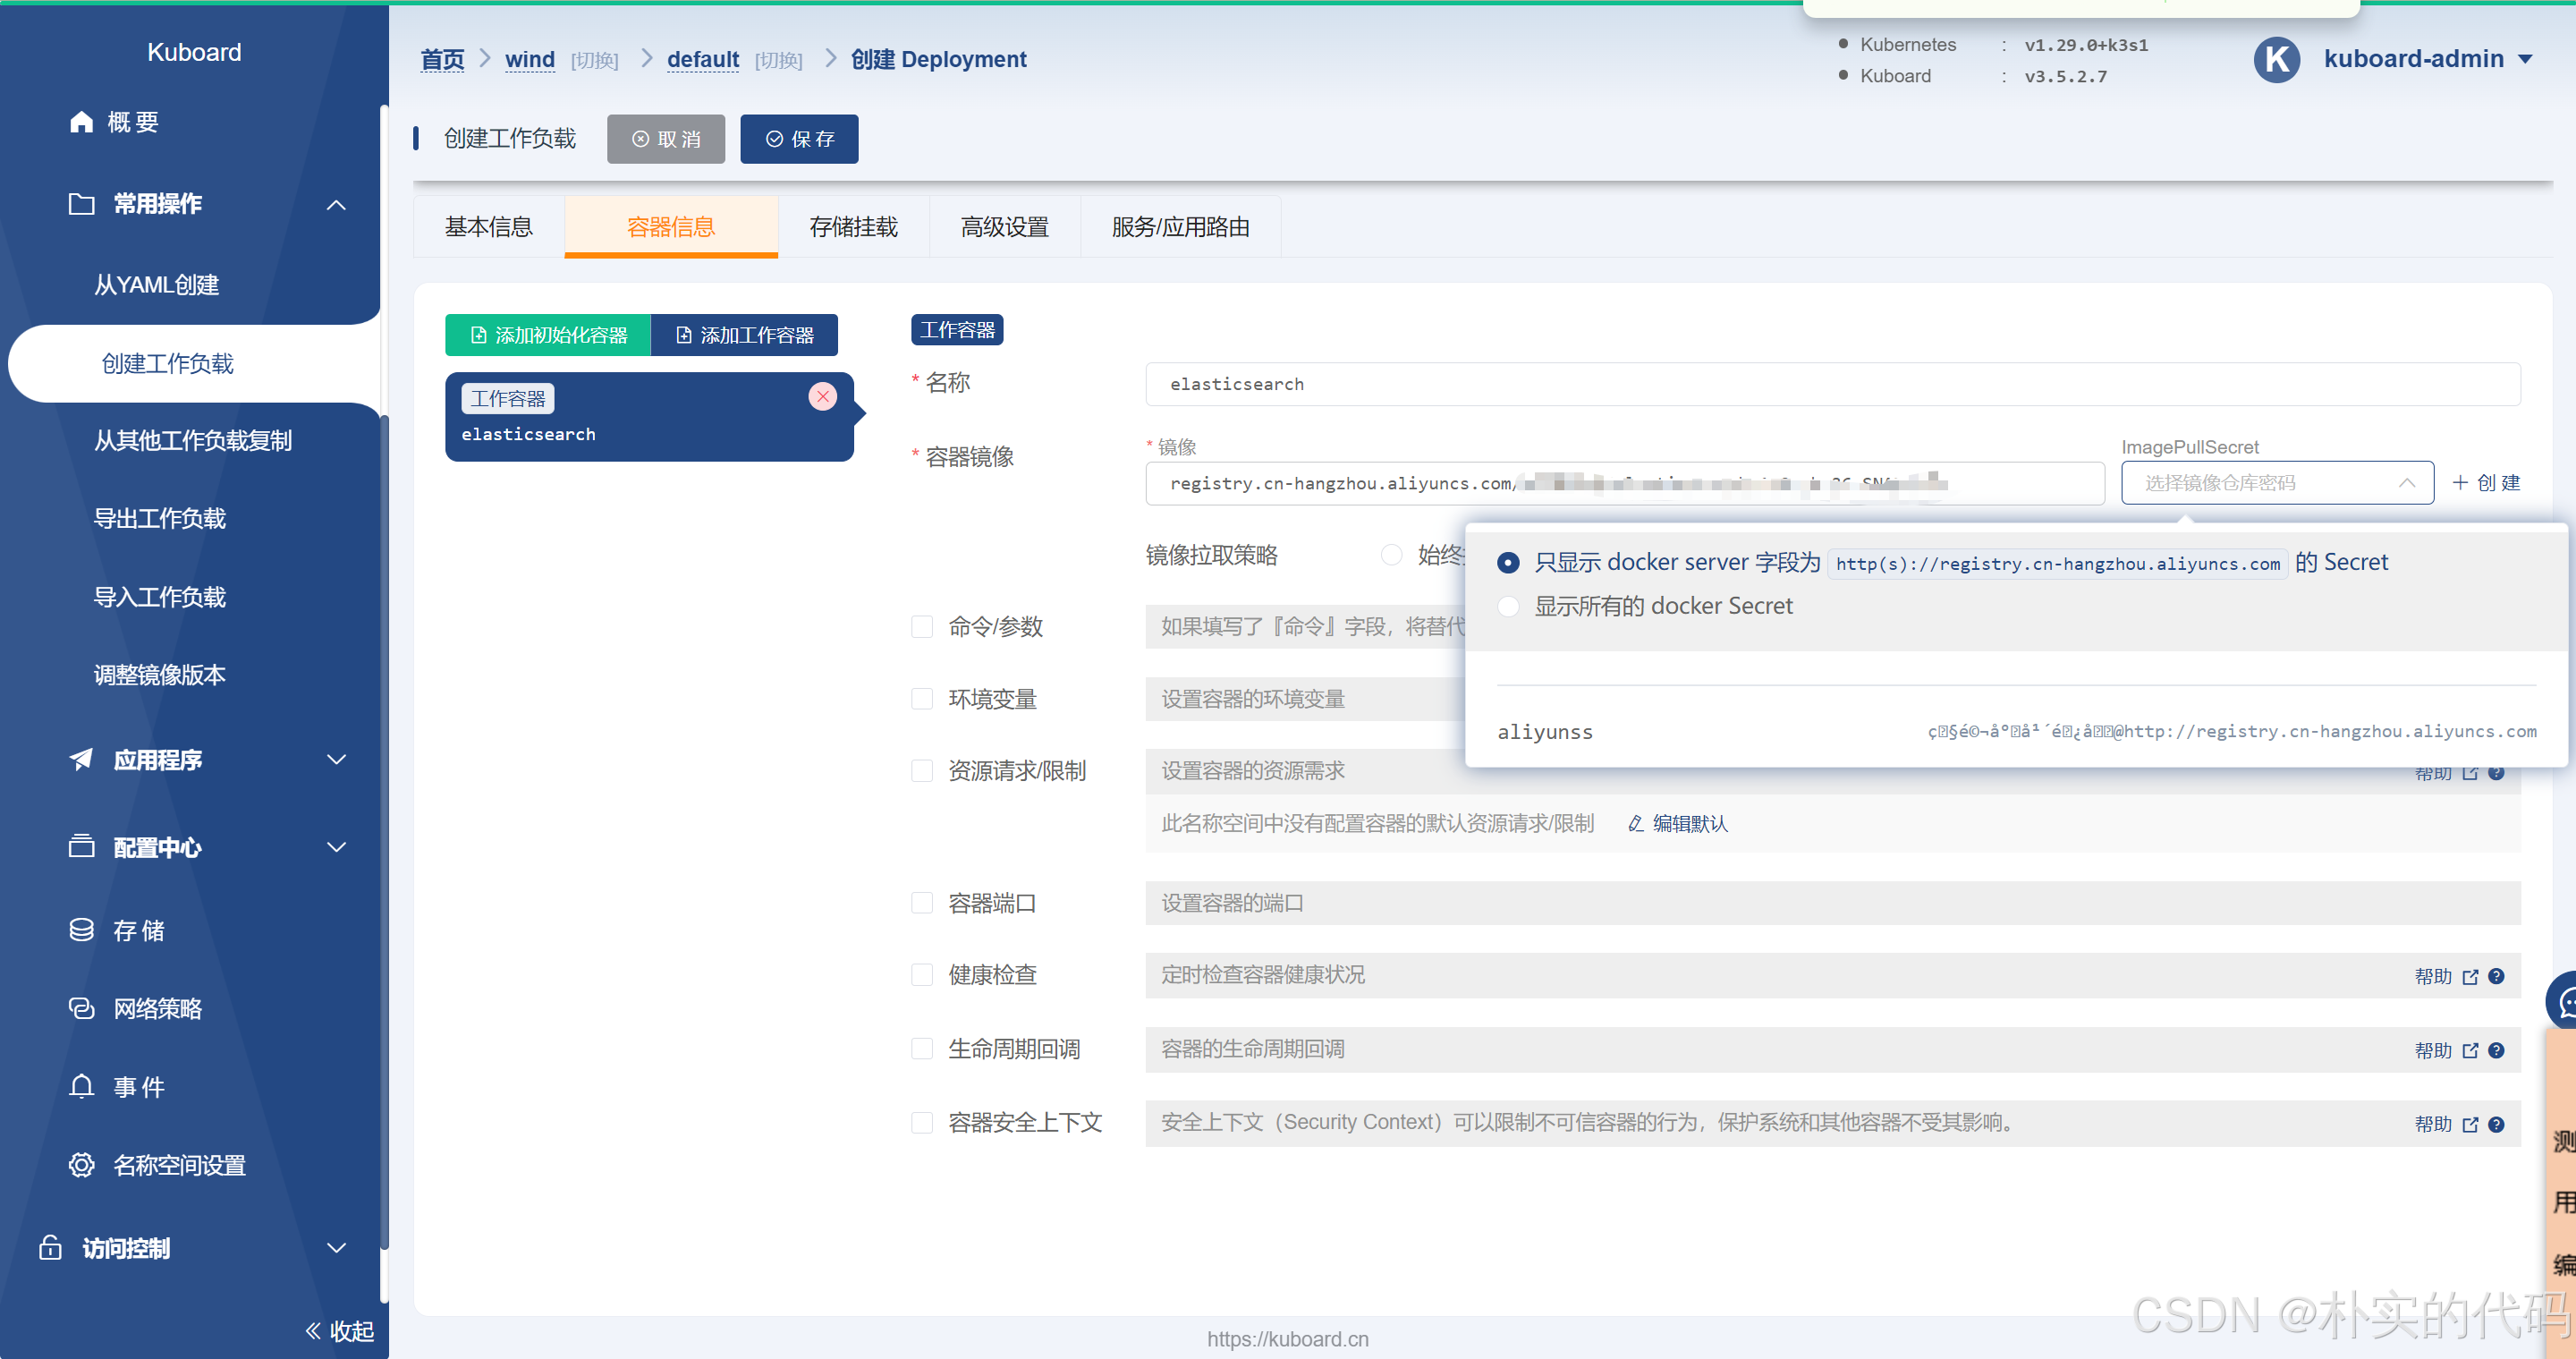Viewport: 2576px width, 1359px height.
Task: Remove elasticsearch container with red X icon
Action: (822, 397)
